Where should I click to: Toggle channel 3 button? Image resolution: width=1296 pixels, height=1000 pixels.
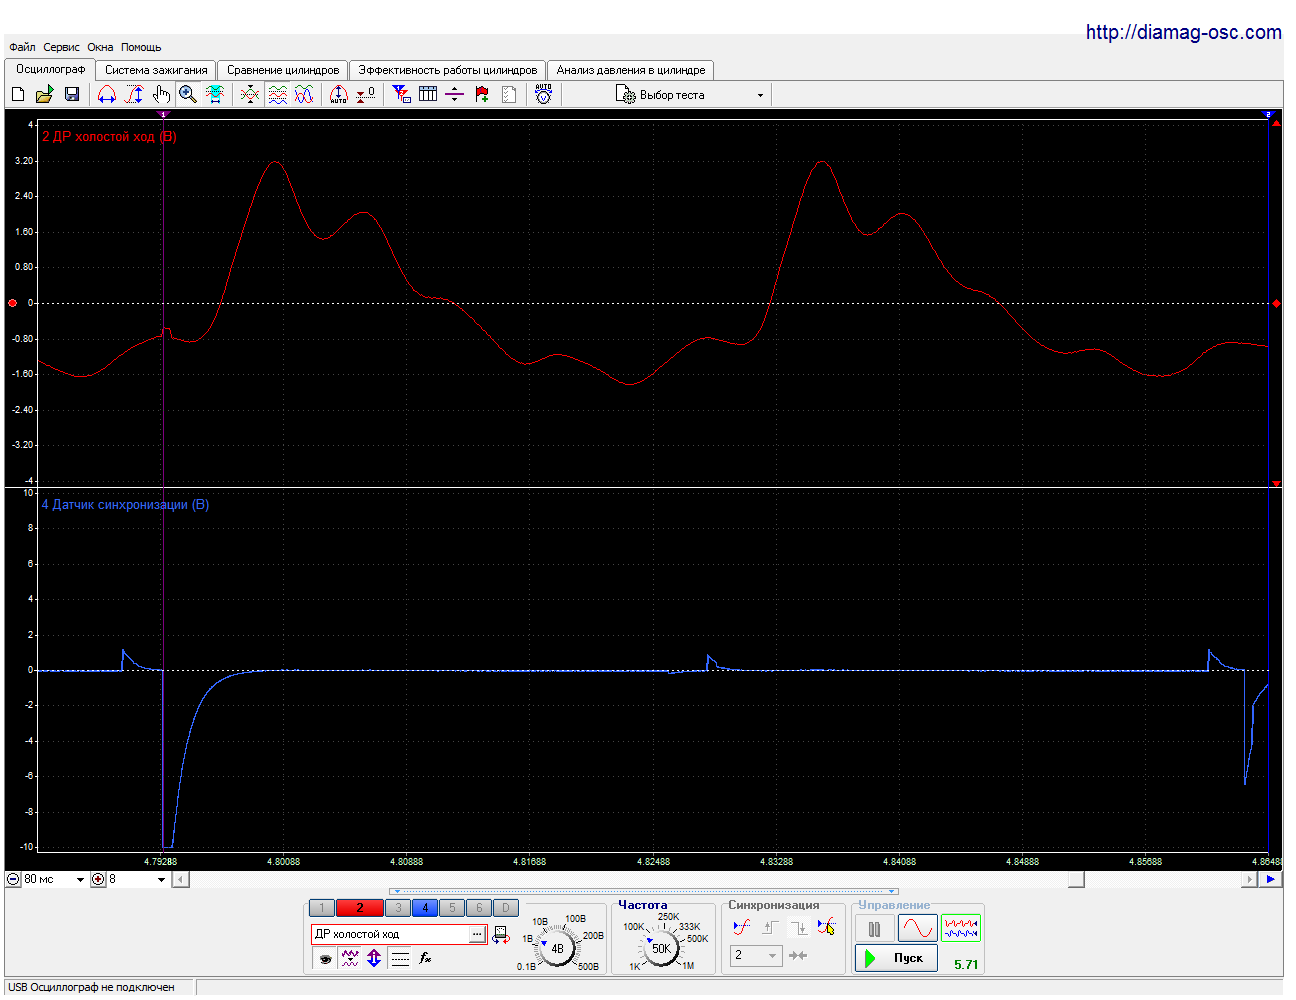pos(398,908)
